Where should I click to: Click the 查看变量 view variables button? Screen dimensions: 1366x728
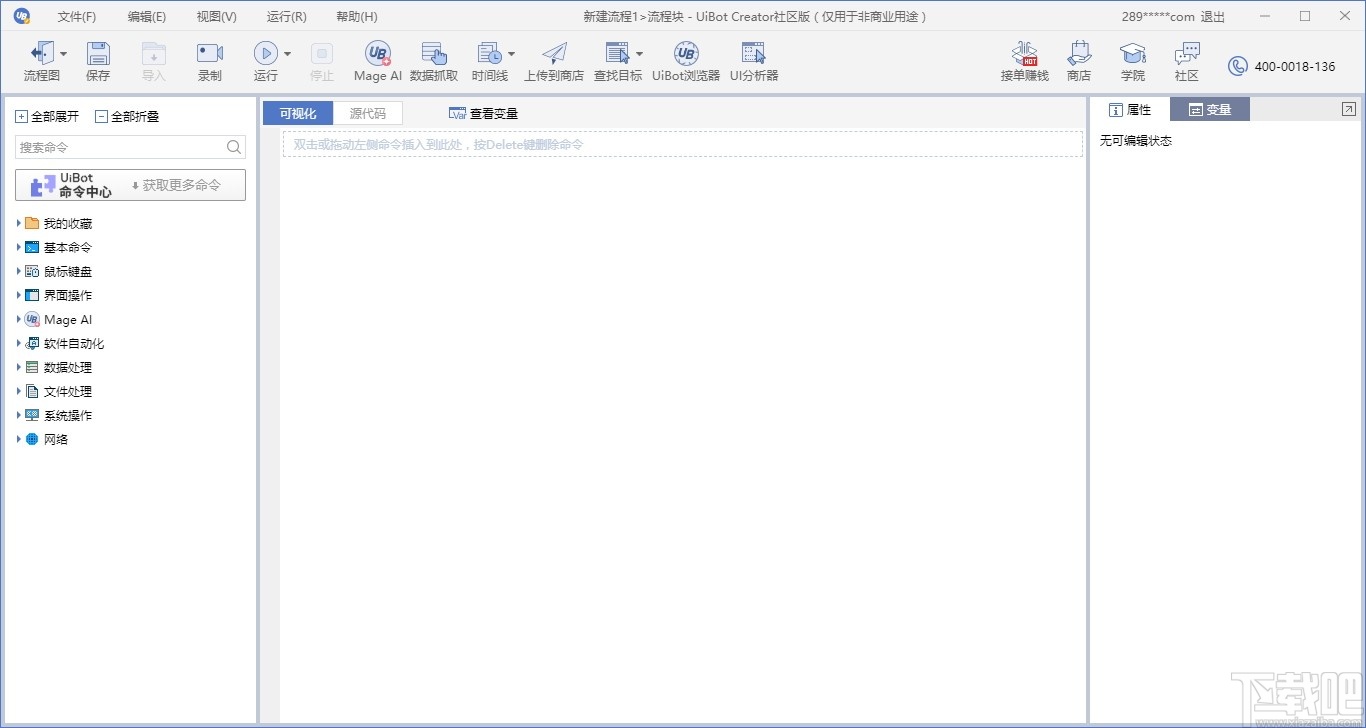point(484,114)
